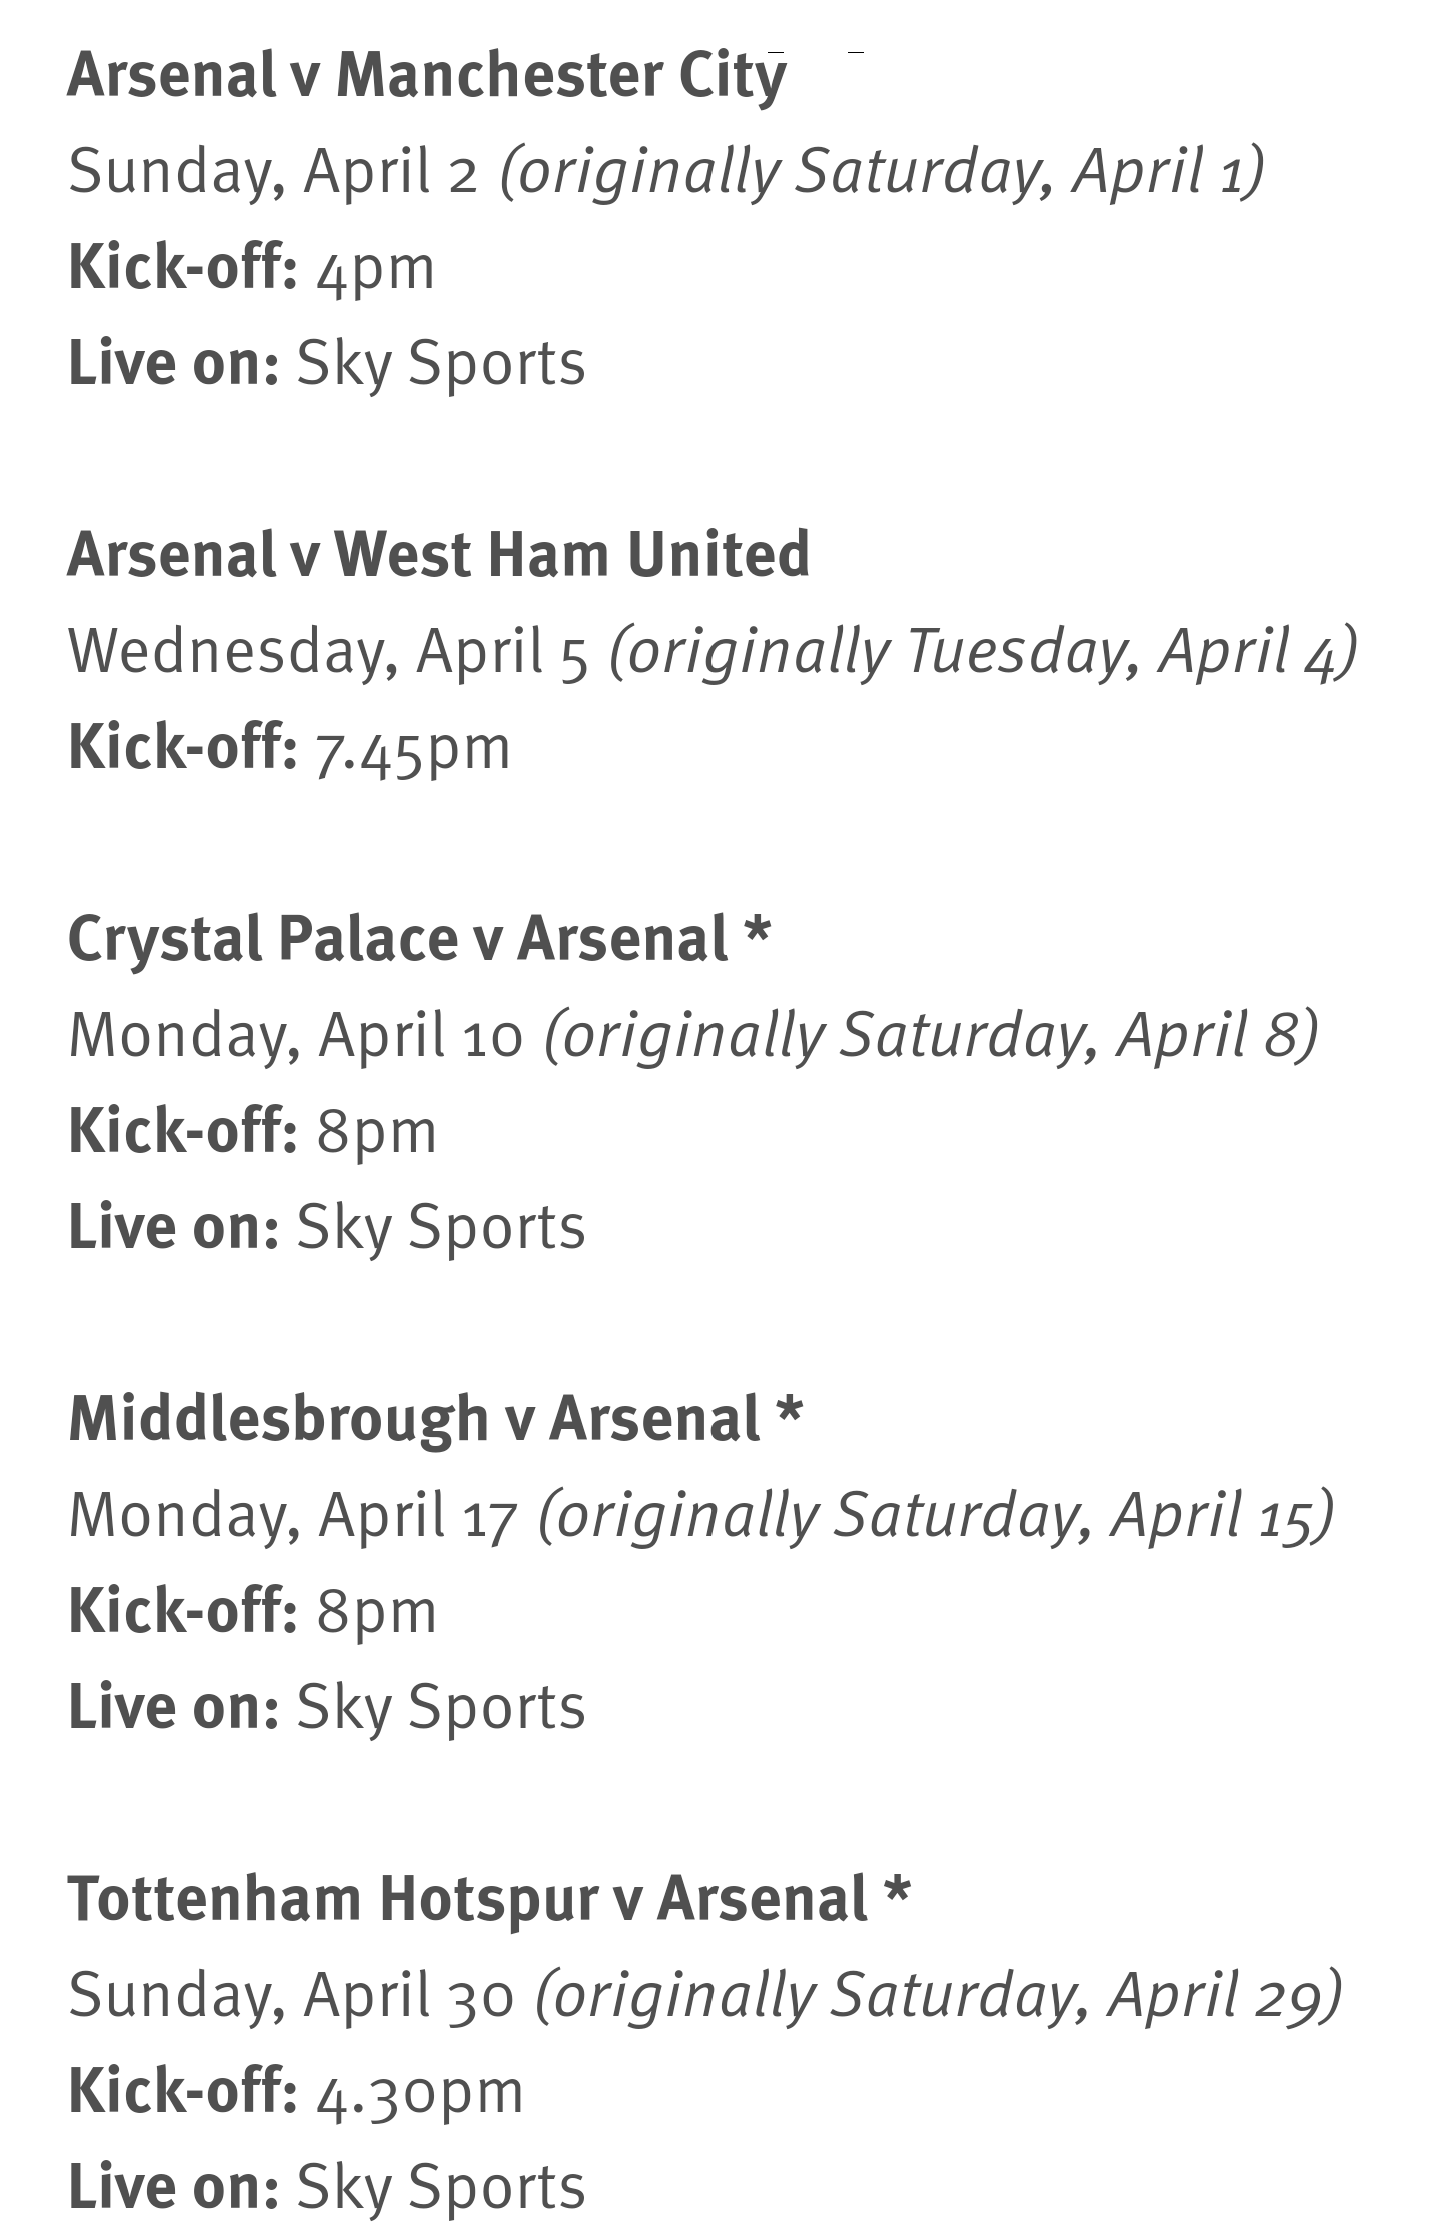Click the asterisk after Crystal Palace v Arsenal
The height and width of the screenshot is (2238, 1439).
coord(758,934)
